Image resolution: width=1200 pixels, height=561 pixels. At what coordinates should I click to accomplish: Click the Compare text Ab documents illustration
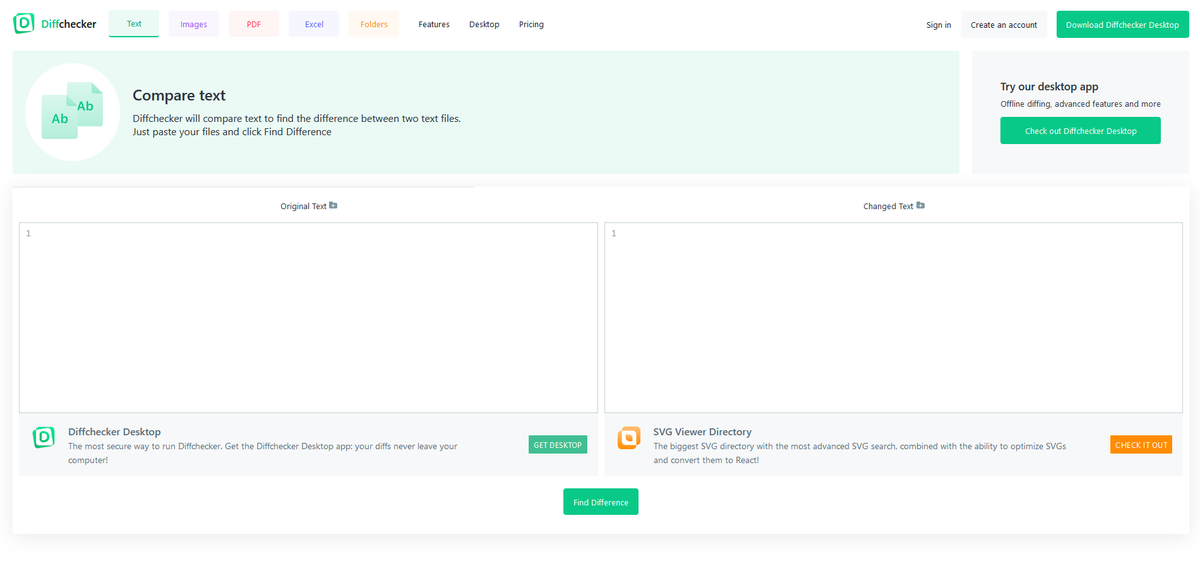(72, 112)
